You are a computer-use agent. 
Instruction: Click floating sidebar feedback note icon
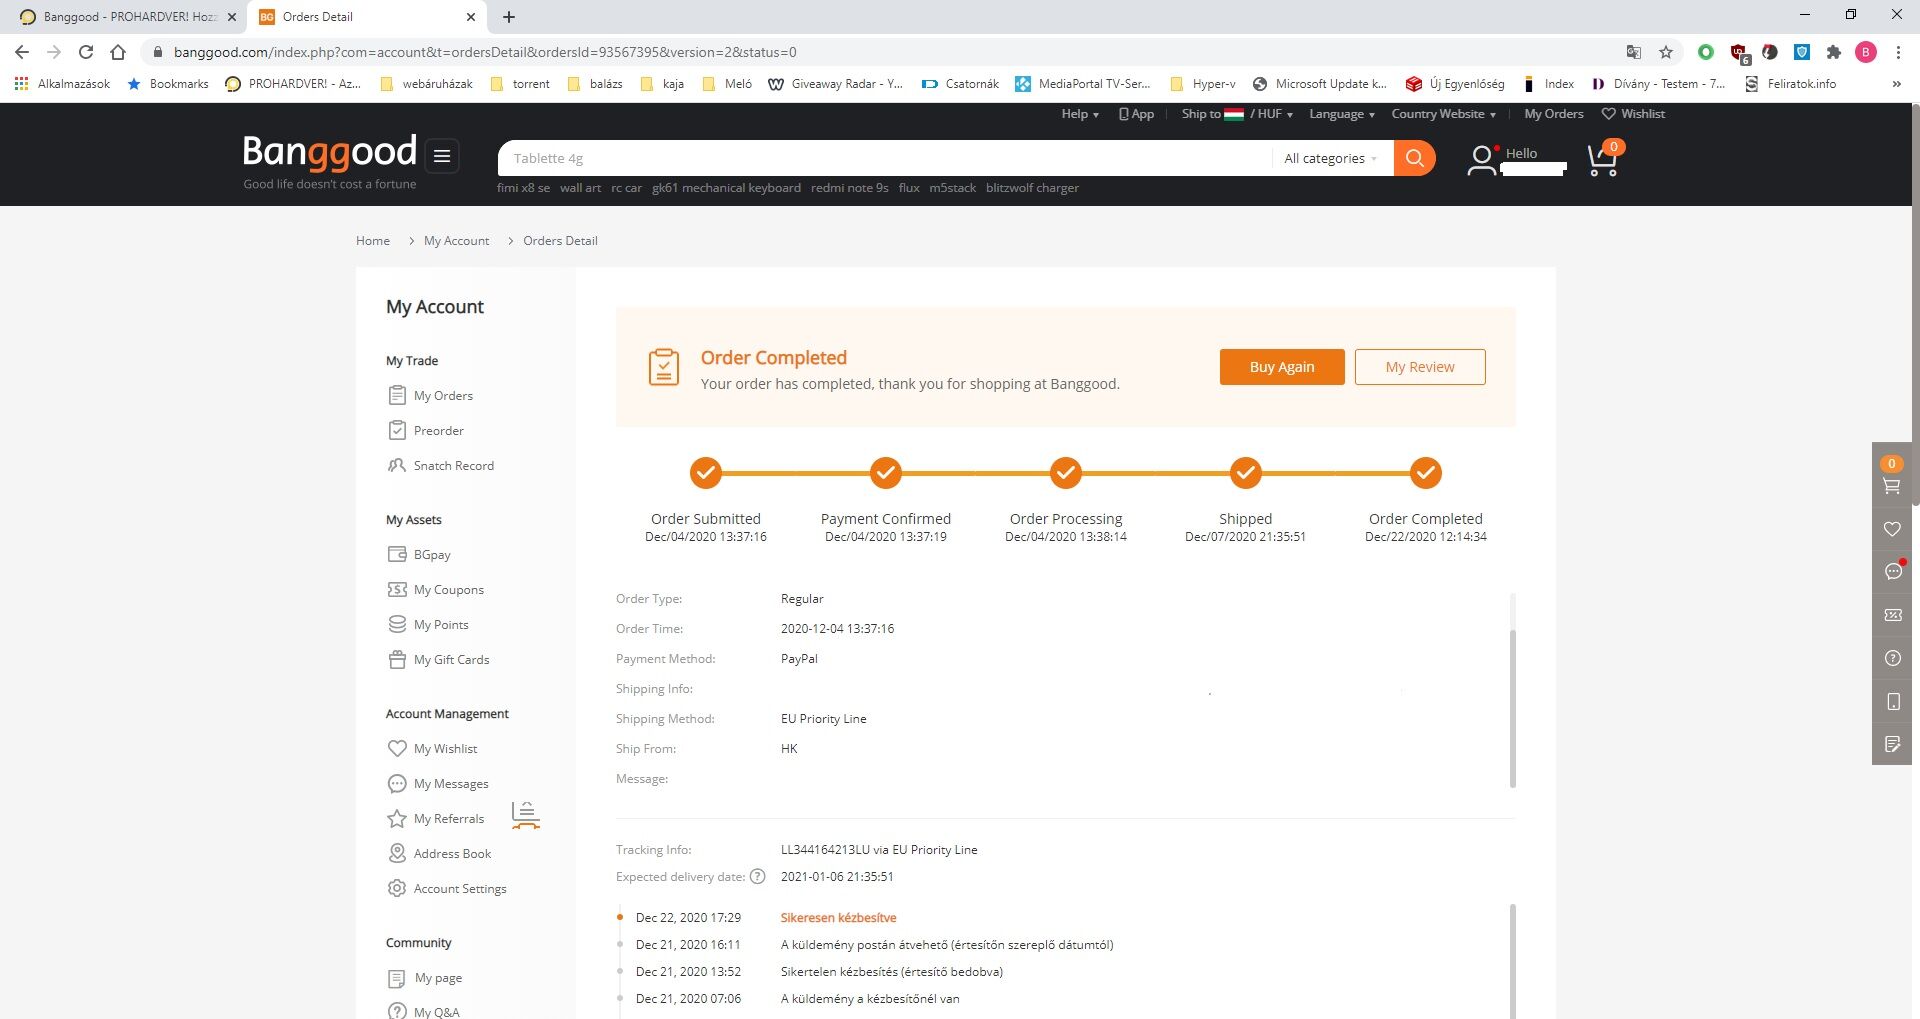(x=1891, y=744)
